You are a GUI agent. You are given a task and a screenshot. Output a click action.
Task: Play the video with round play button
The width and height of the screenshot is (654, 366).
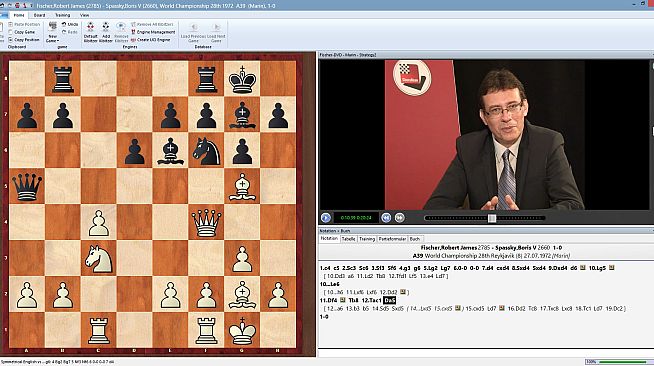(326, 218)
